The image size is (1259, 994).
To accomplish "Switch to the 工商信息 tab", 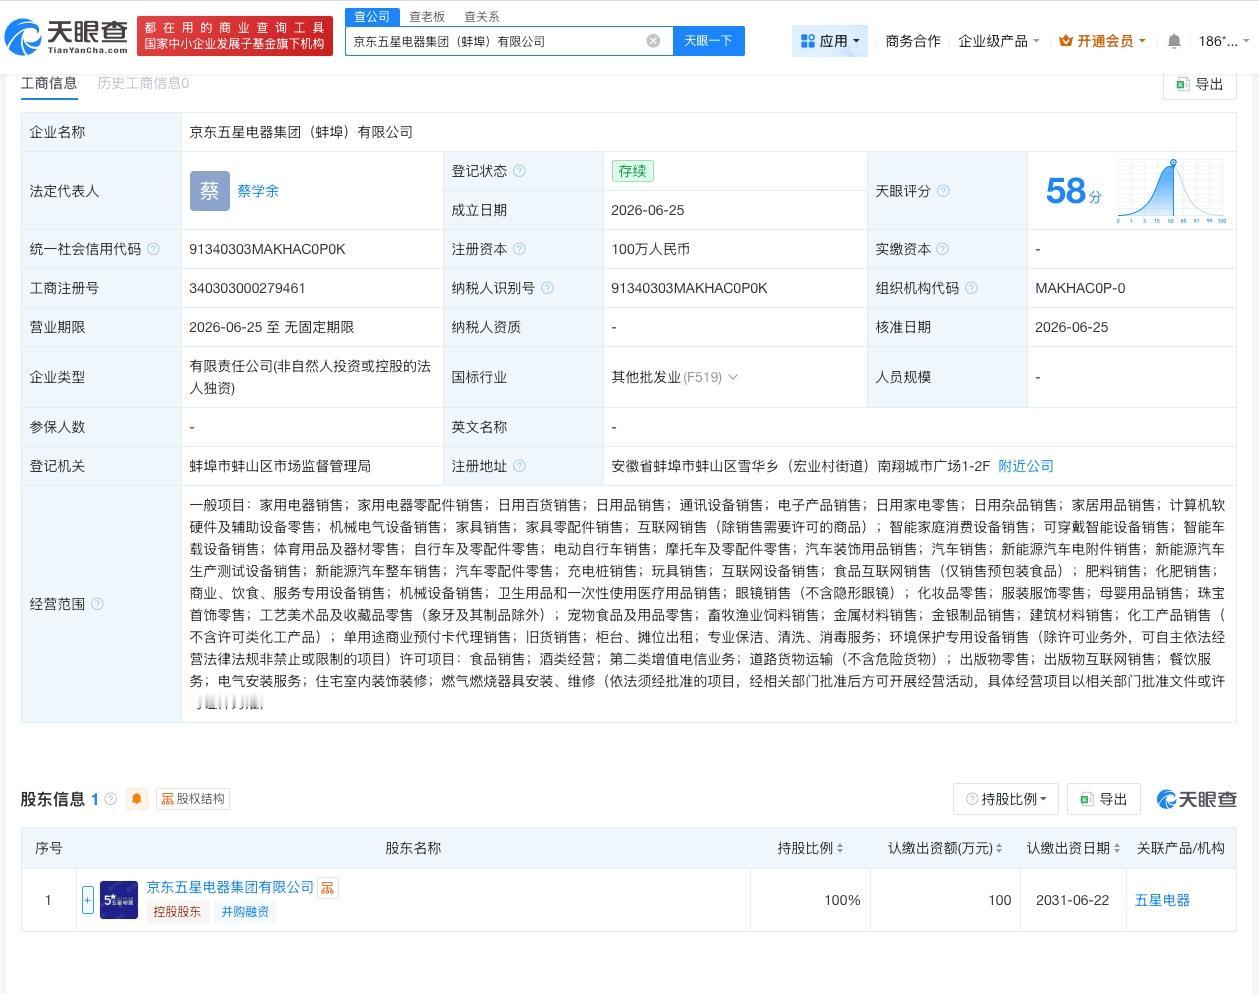I will [49, 83].
